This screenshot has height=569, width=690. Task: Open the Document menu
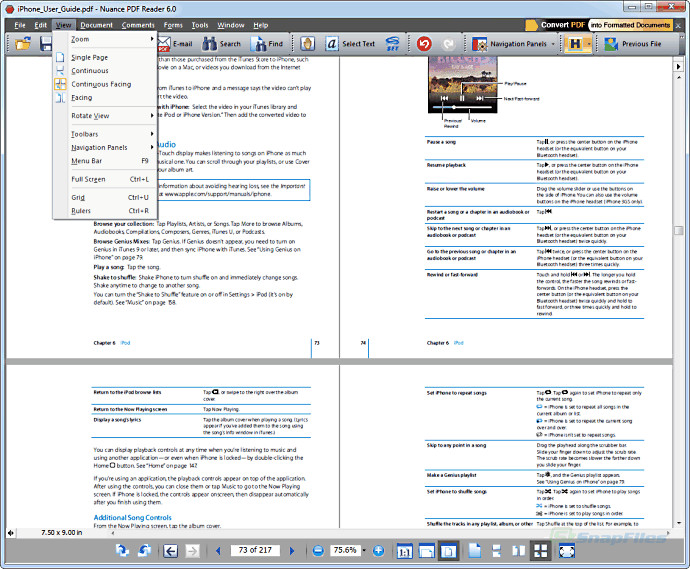point(96,25)
